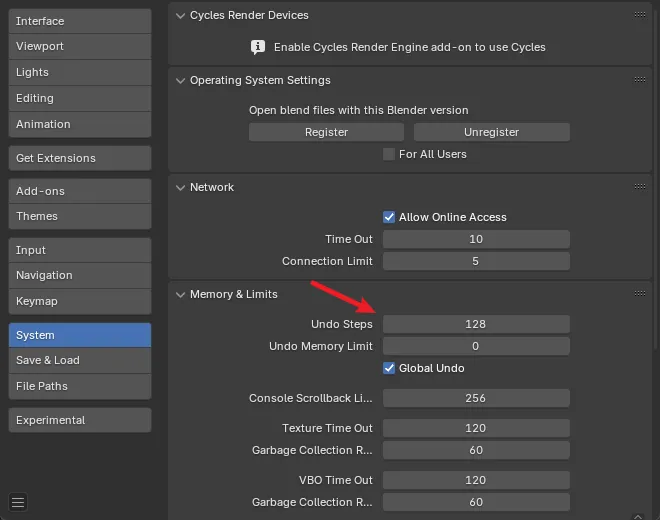The height and width of the screenshot is (520, 660).
Task: Open the Input preferences
Action: tap(80, 250)
